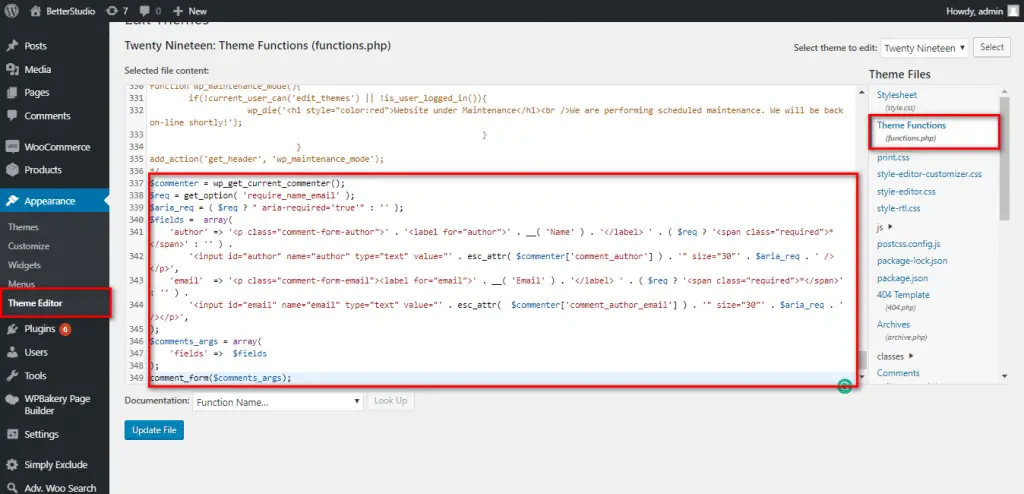Open the WooCommerce menu
Image resolution: width=1024 pixels, height=494 pixels.
55,147
